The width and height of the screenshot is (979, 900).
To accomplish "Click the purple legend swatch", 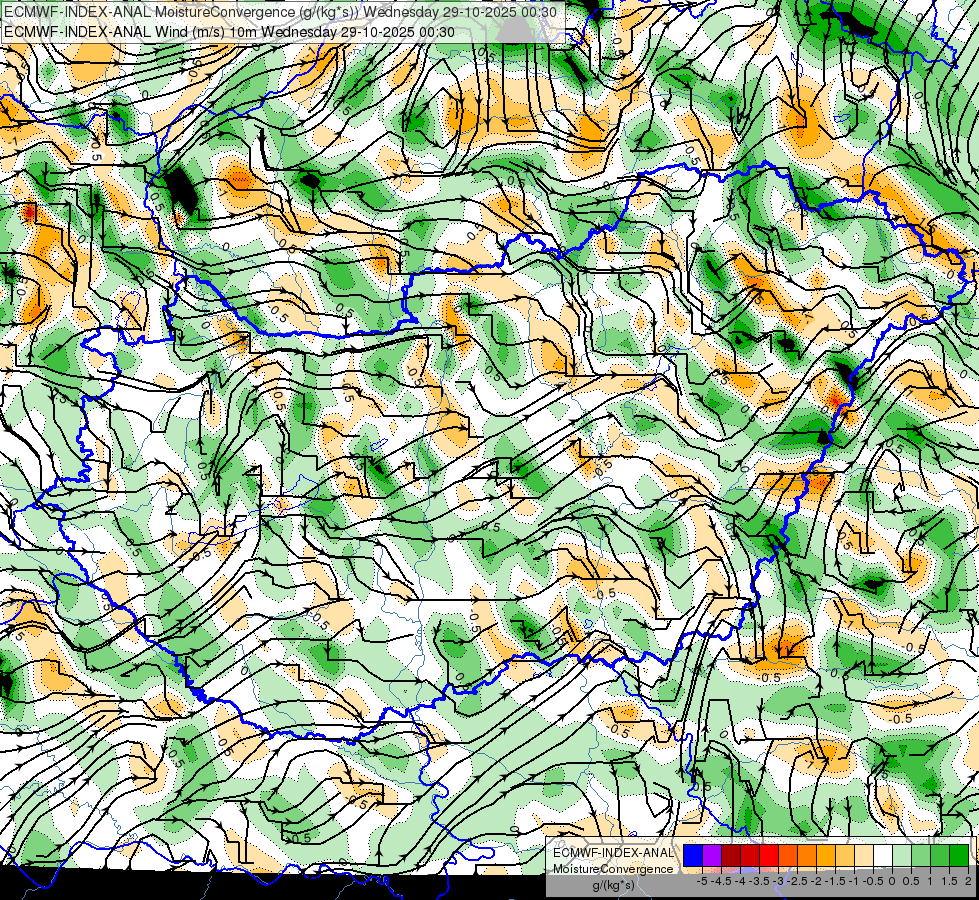I will tap(712, 856).
